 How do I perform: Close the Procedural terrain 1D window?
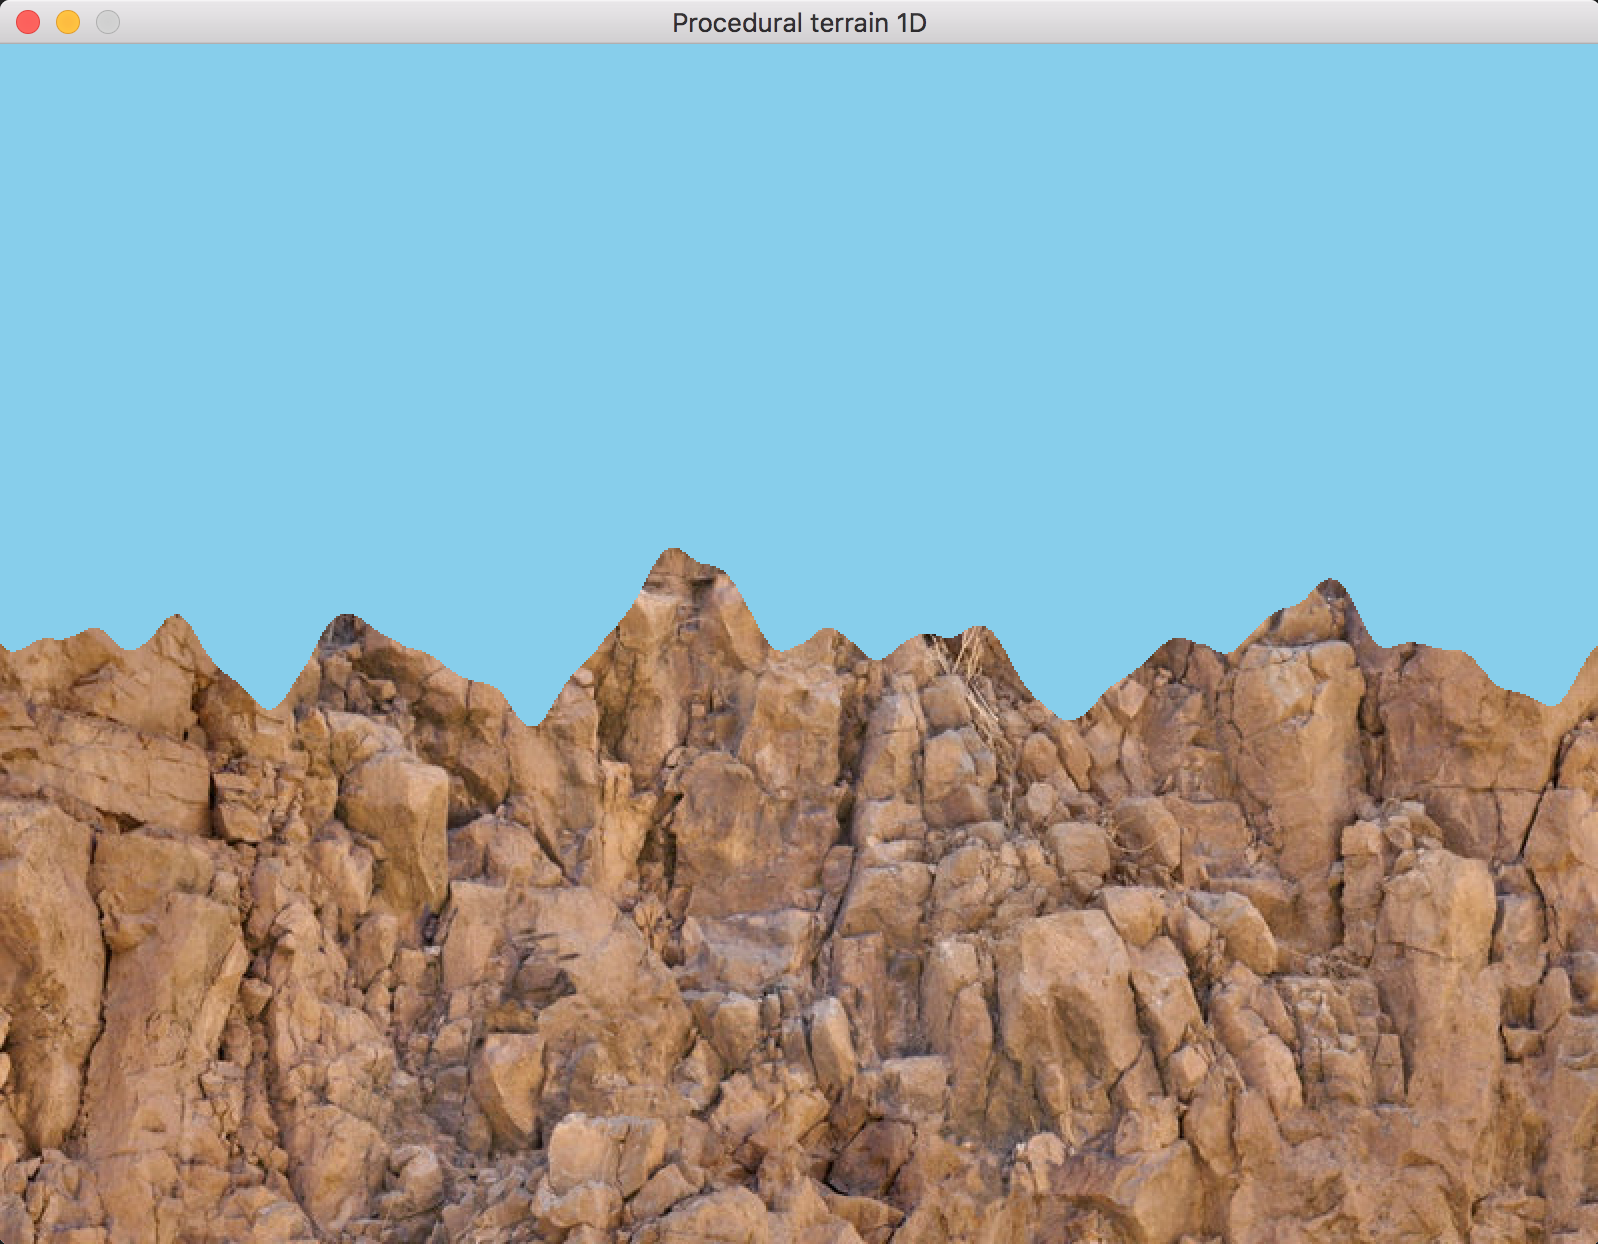coord(28,22)
